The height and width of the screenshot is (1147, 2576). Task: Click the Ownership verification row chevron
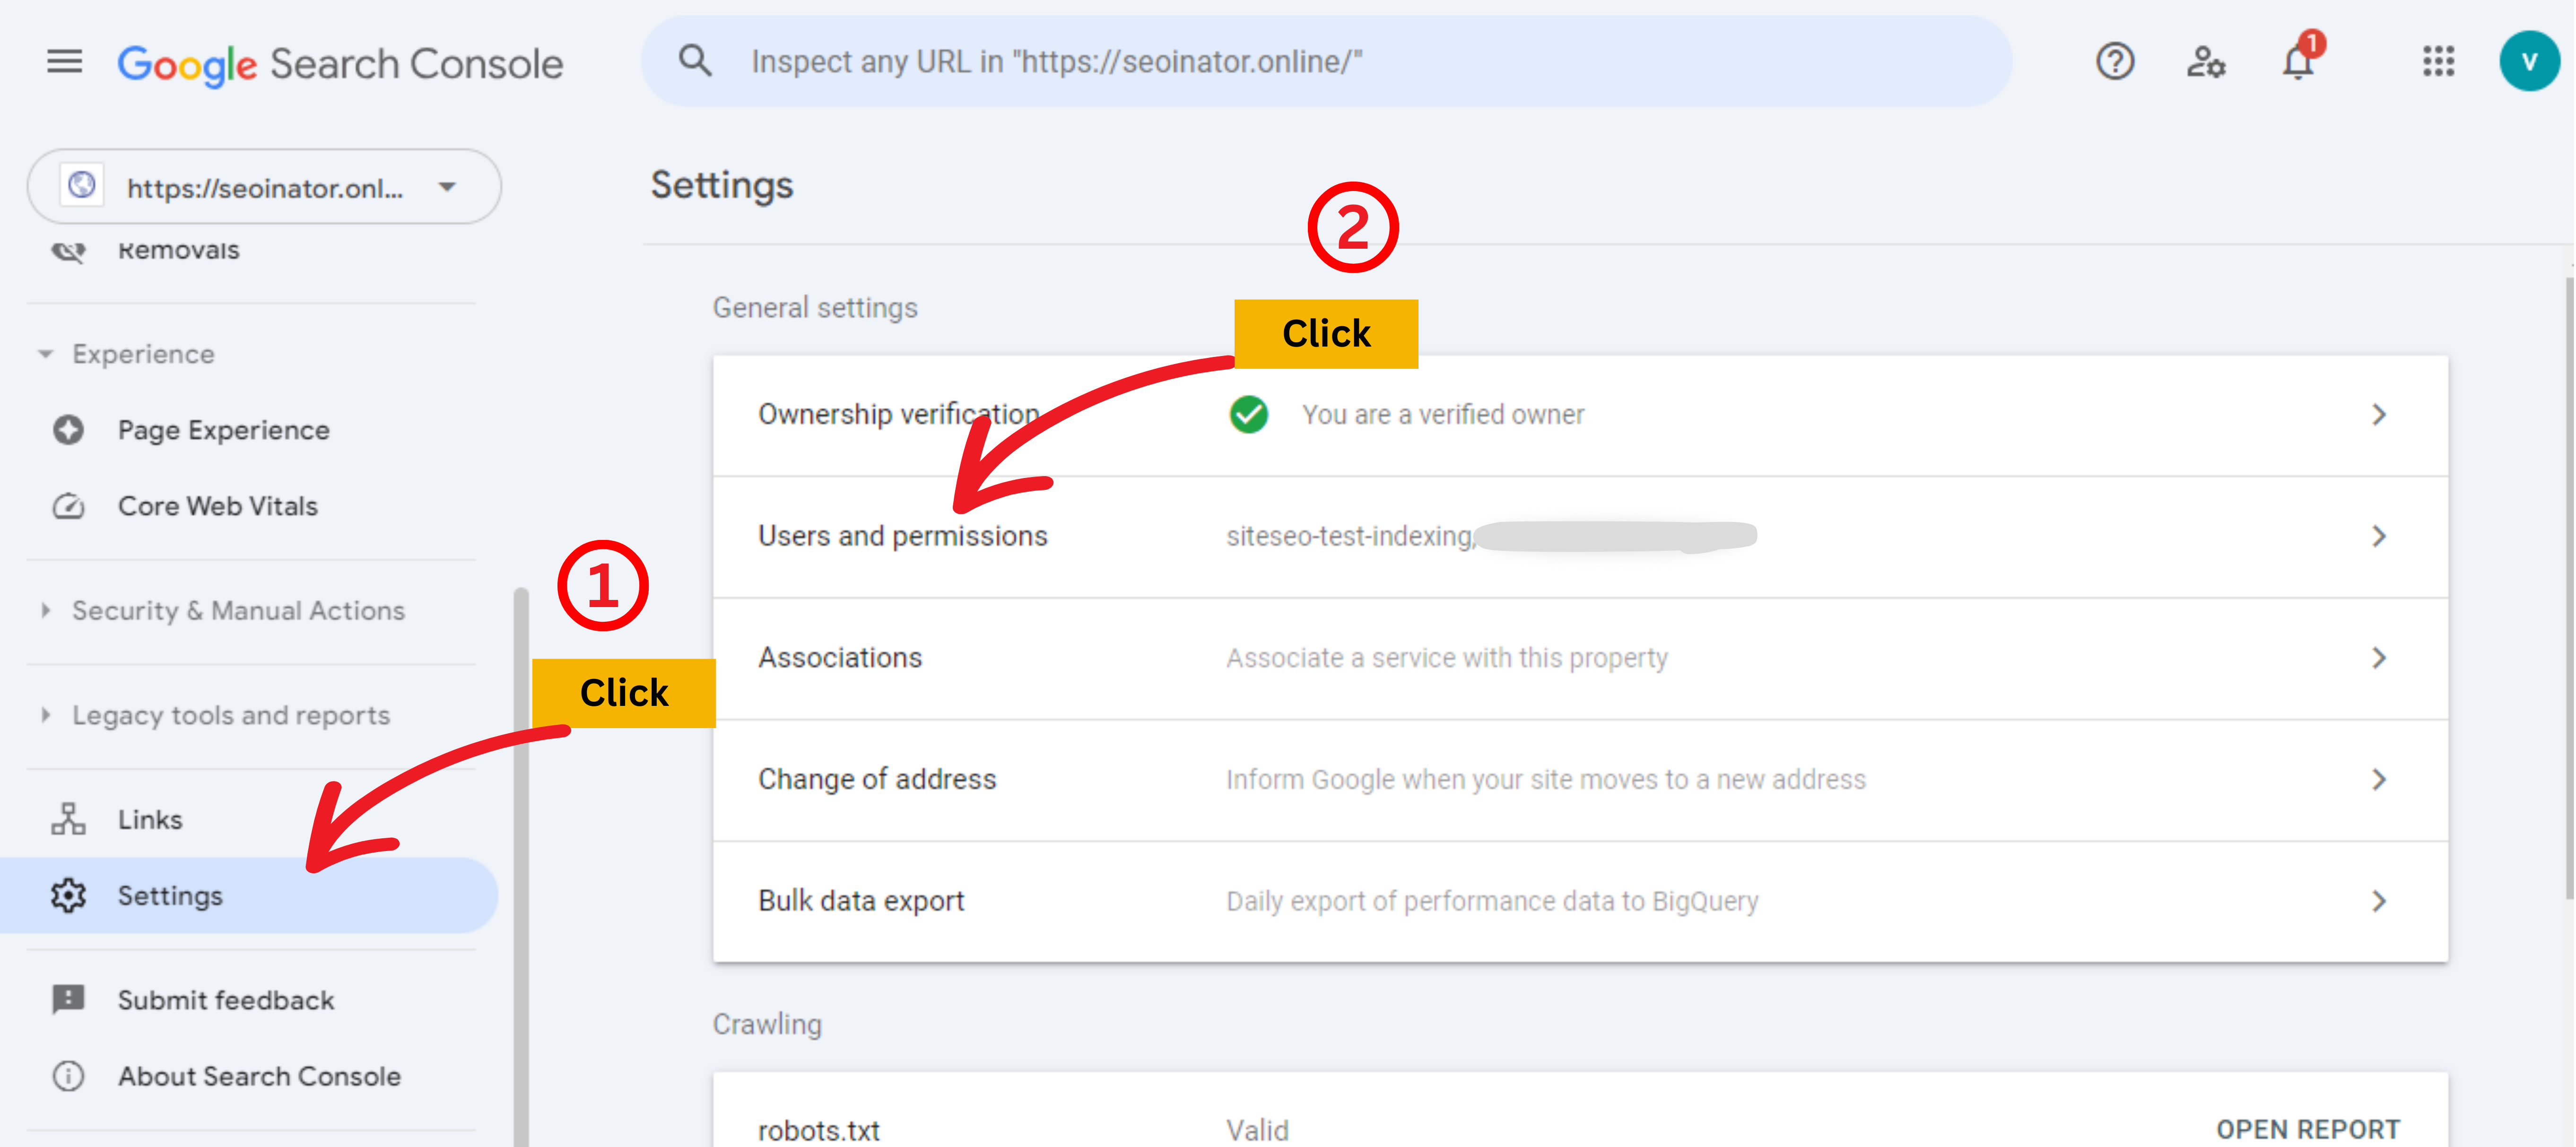click(x=2380, y=414)
